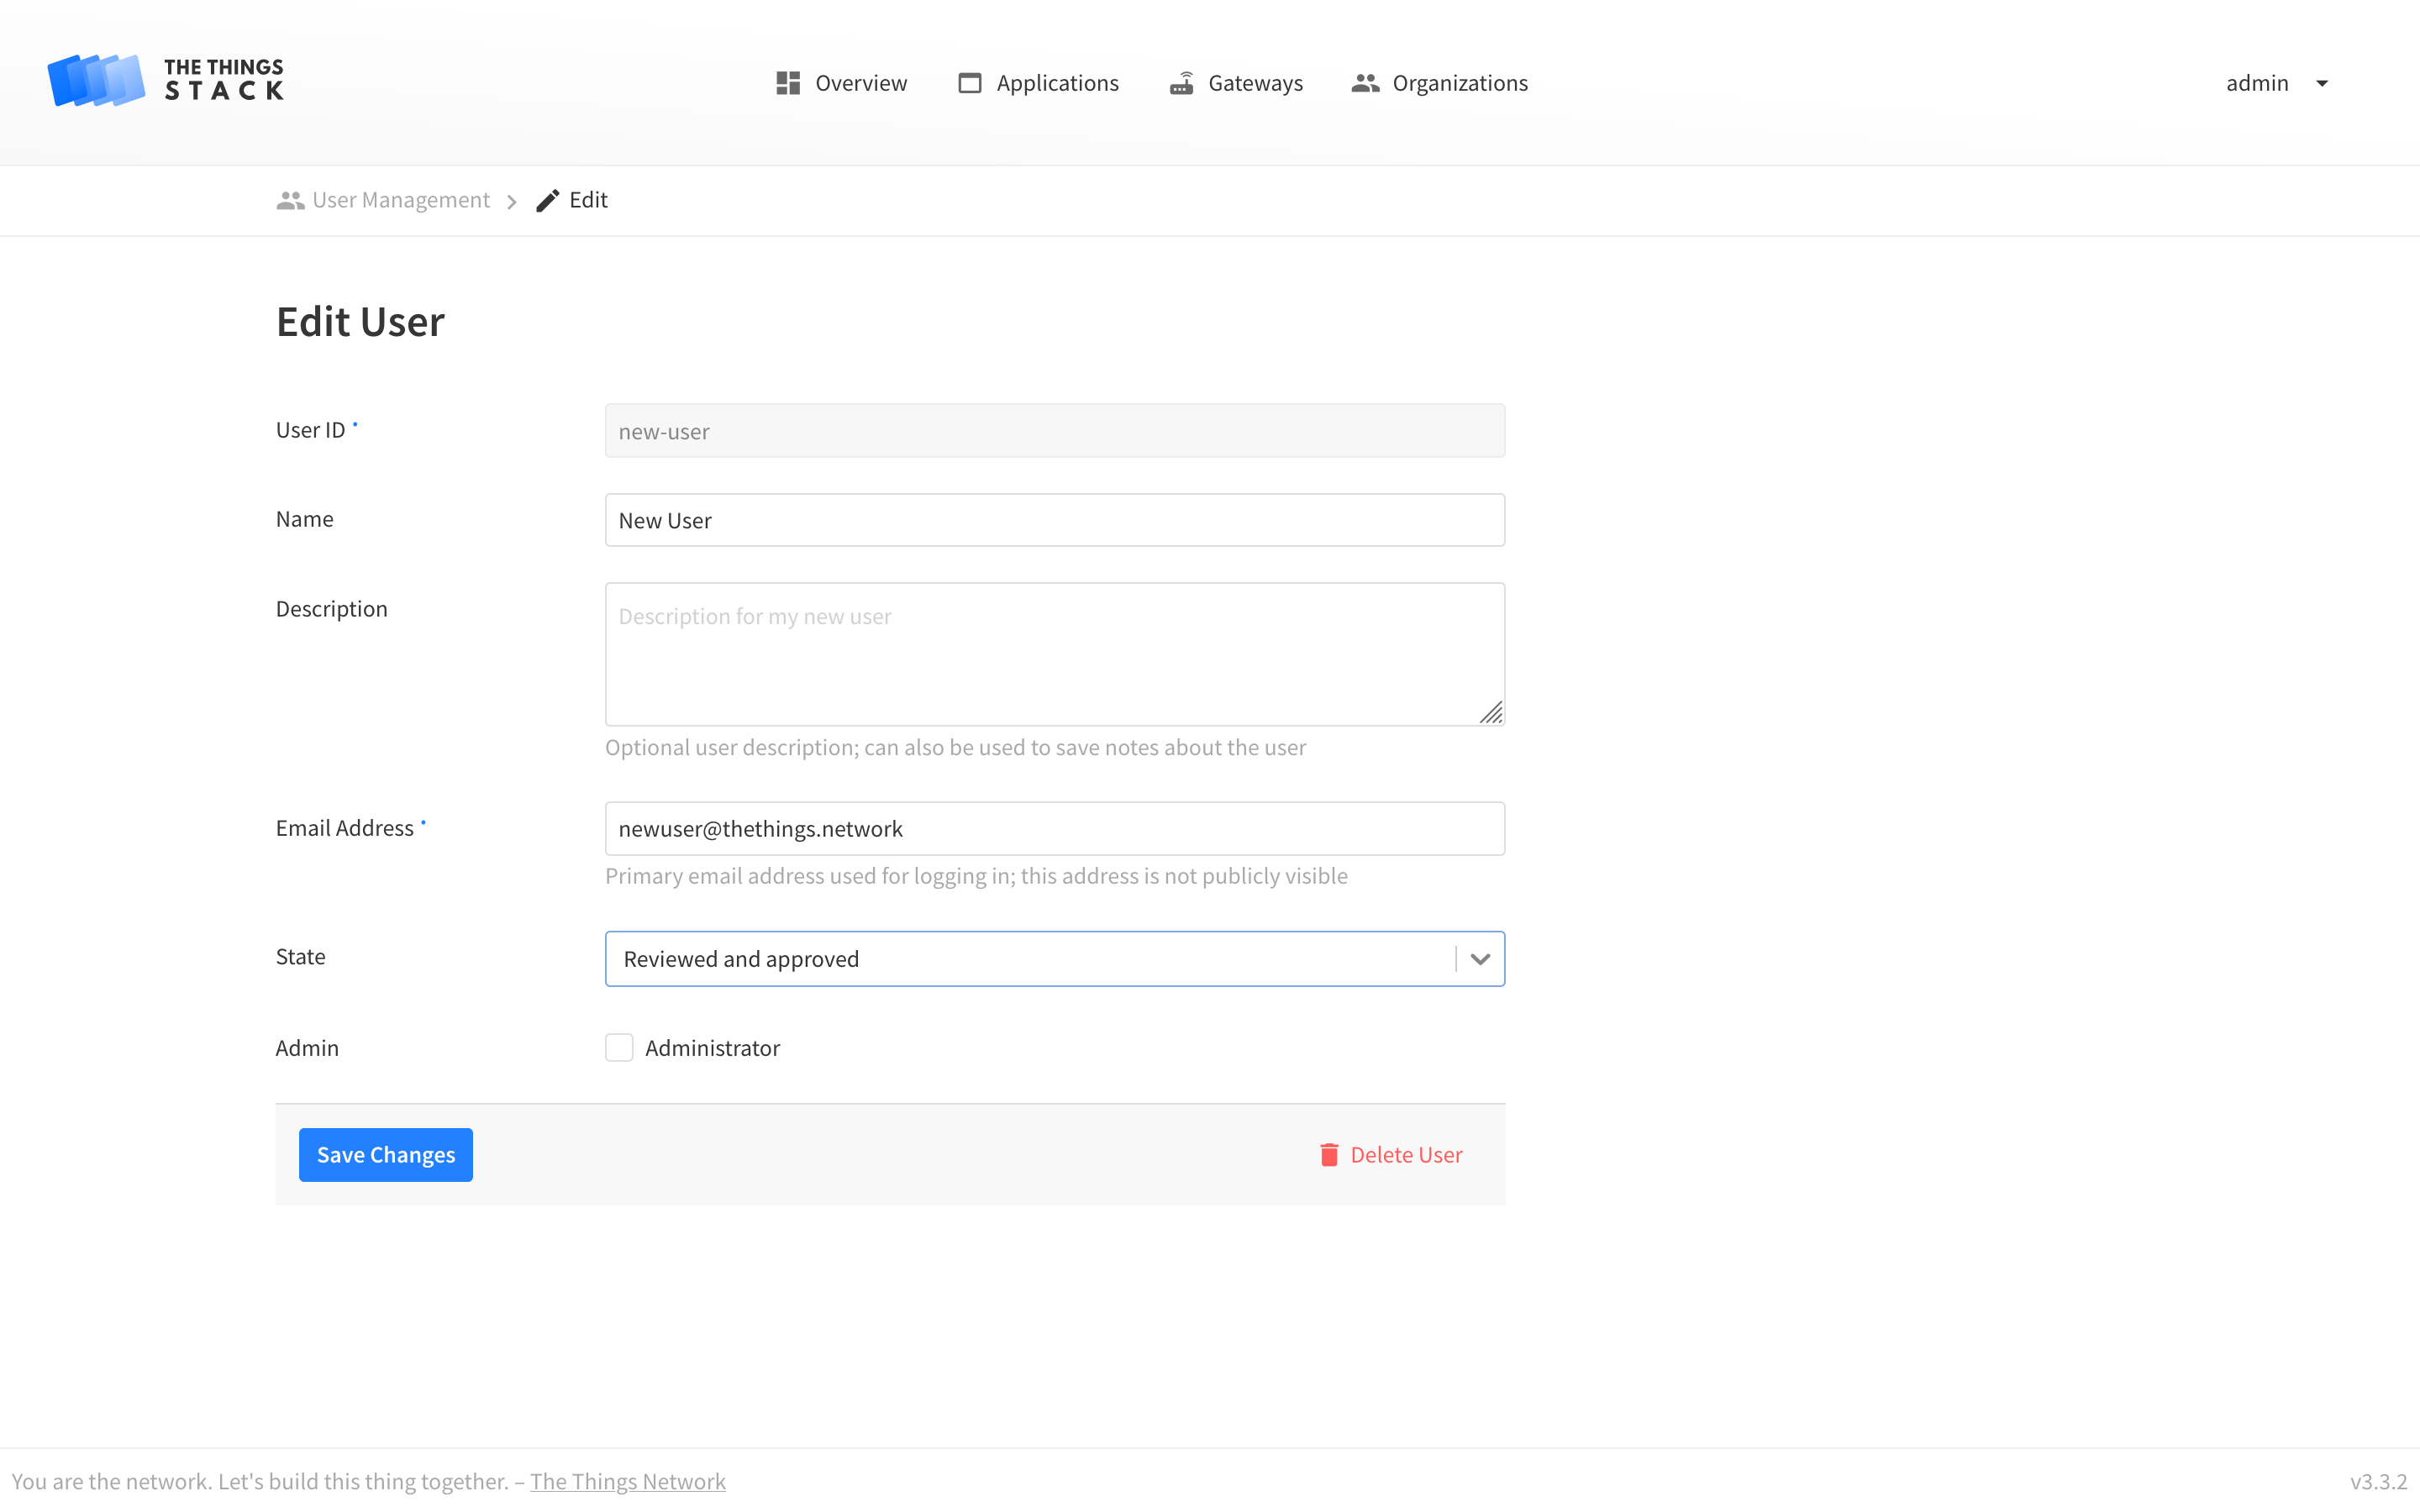This screenshot has height=1512, width=2420.
Task: Enable the Administrator checkbox
Action: click(x=619, y=1047)
